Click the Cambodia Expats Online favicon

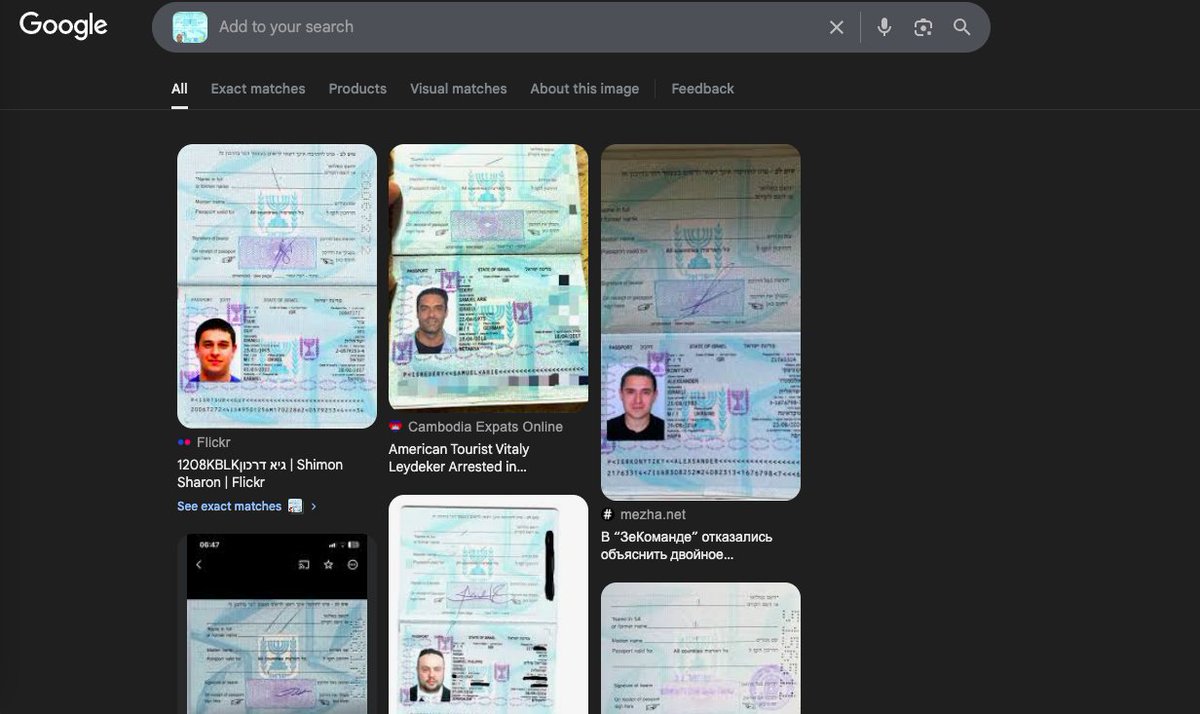point(395,427)
